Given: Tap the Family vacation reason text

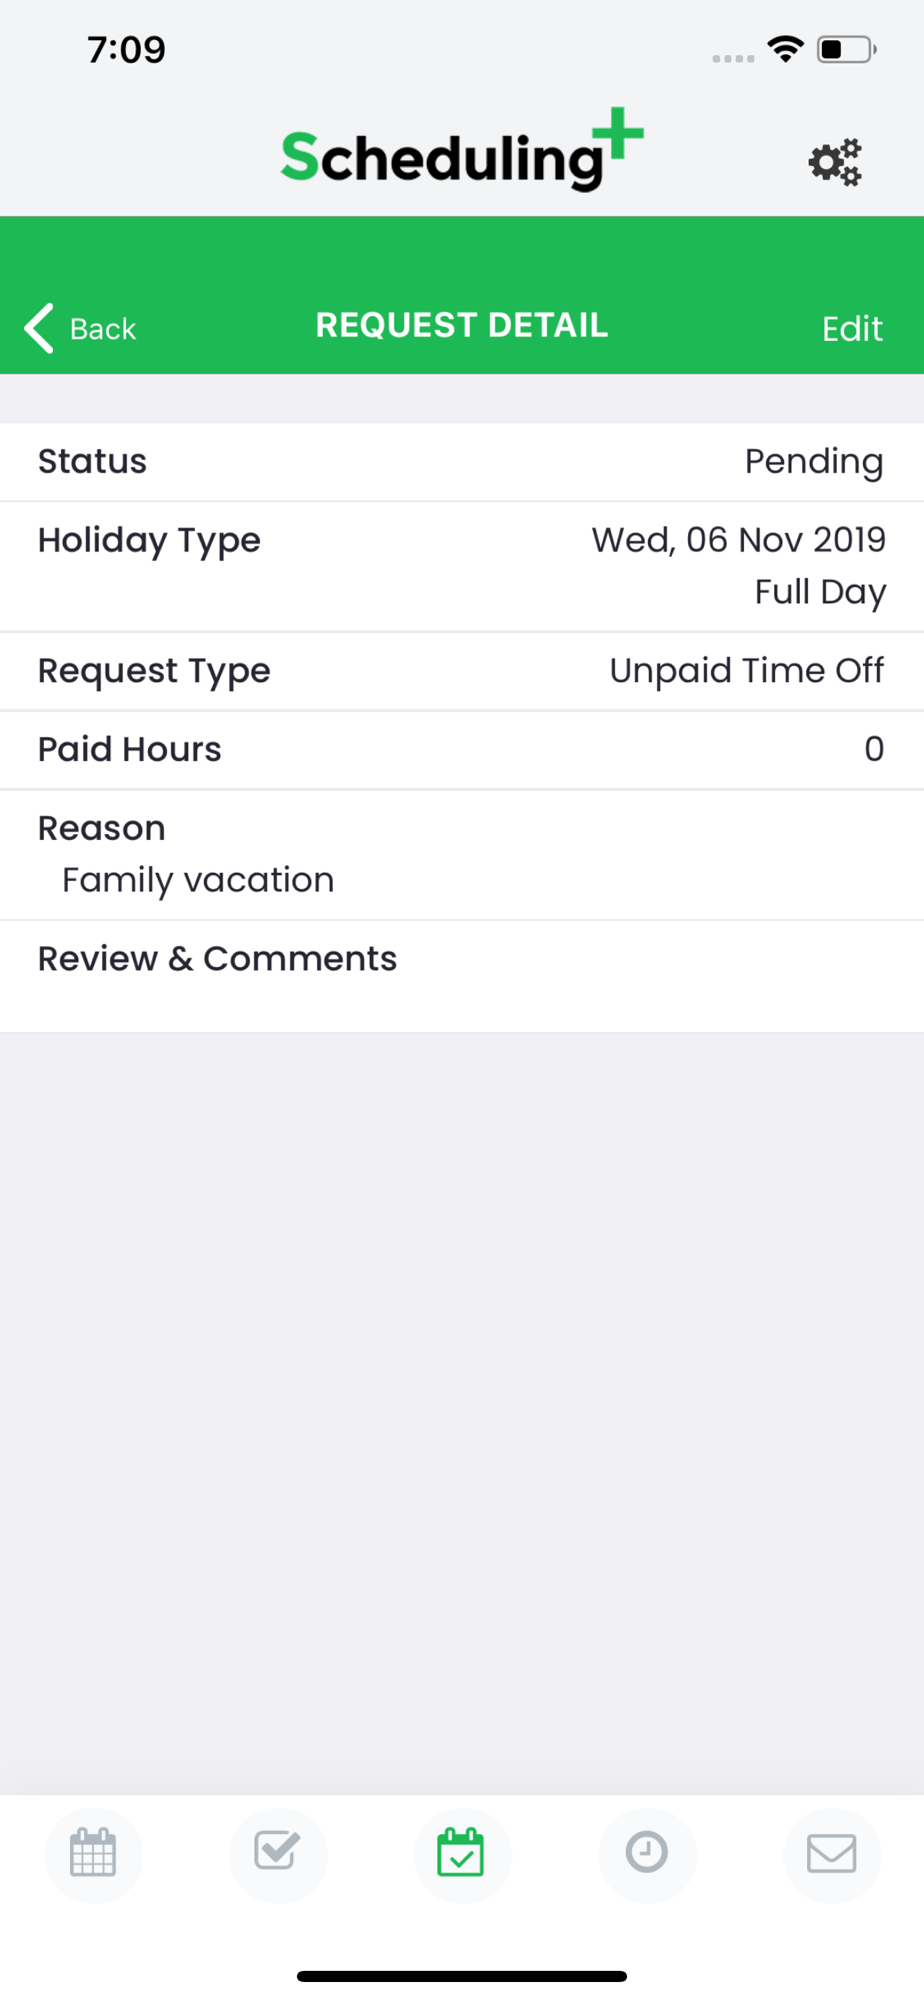Looking at the screenshot, I should 198,881.
